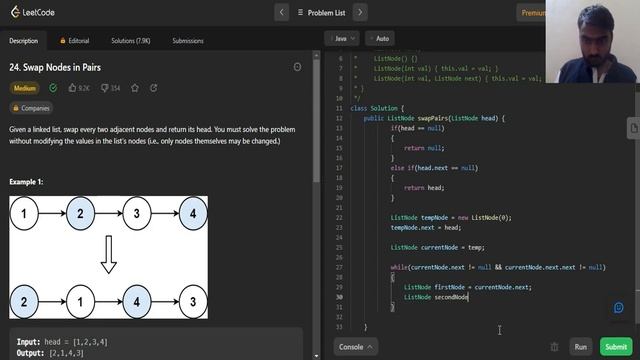Open the Submissions tab
The image size is (640, 360).
[188, 41]
